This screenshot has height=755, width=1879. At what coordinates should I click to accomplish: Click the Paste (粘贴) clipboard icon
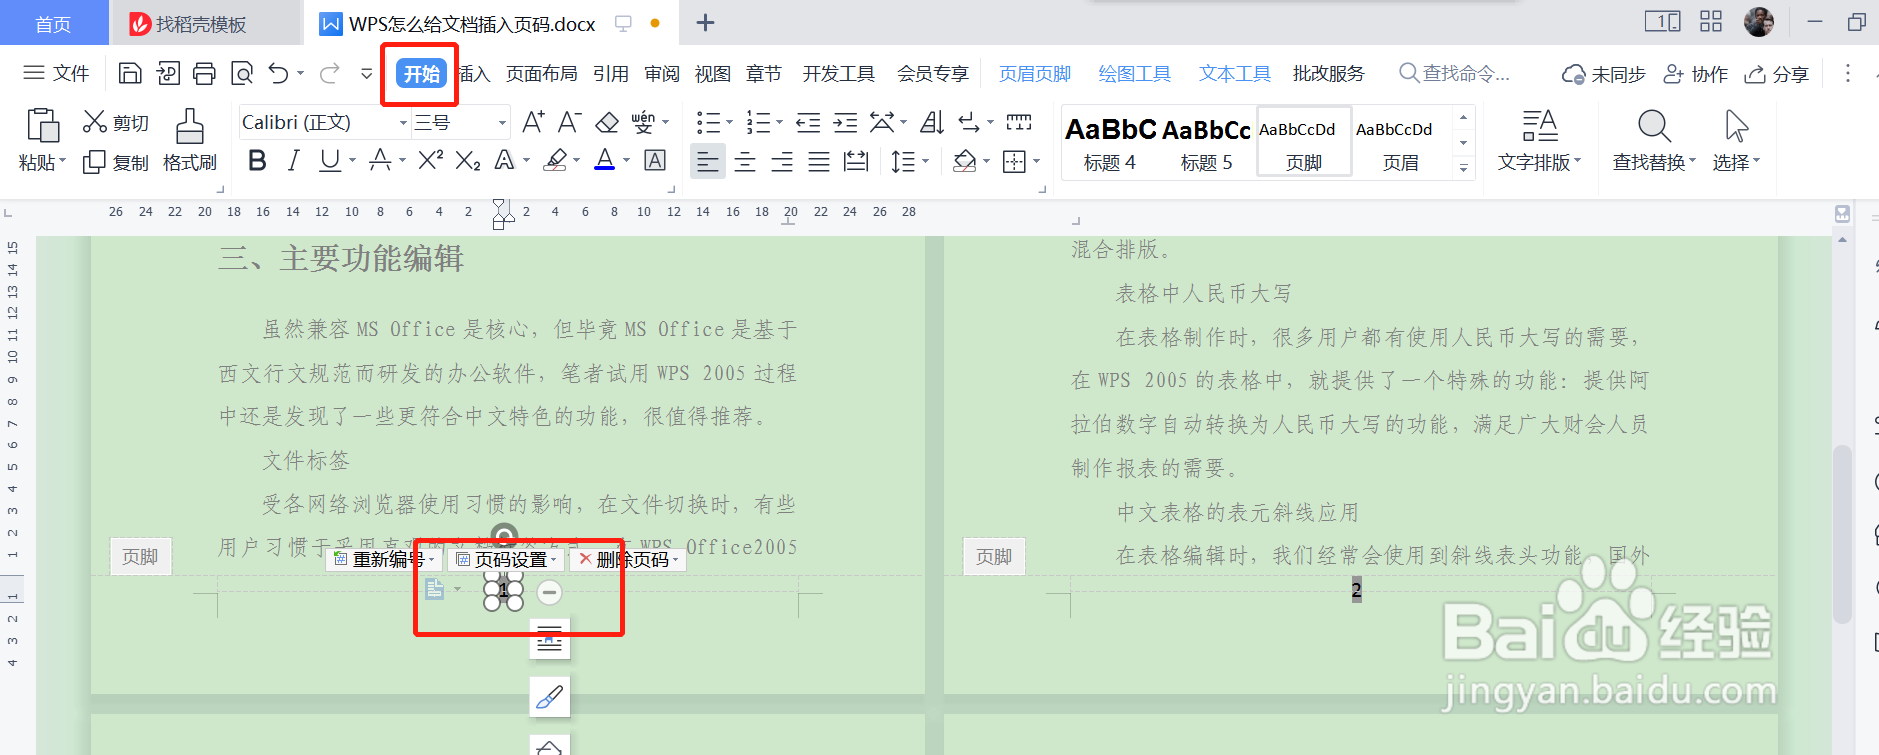(42, 126)
